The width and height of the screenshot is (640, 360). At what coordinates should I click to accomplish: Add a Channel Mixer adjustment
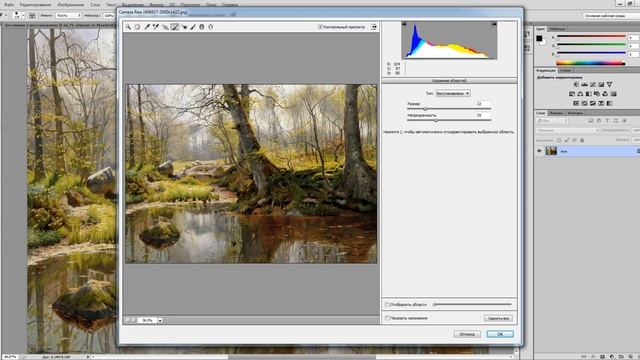click(x=605, y=94)
